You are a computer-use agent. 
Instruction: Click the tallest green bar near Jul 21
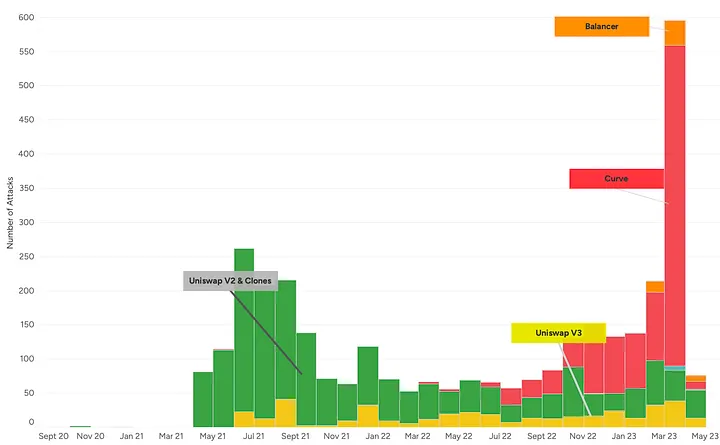[x=244, y=330]
